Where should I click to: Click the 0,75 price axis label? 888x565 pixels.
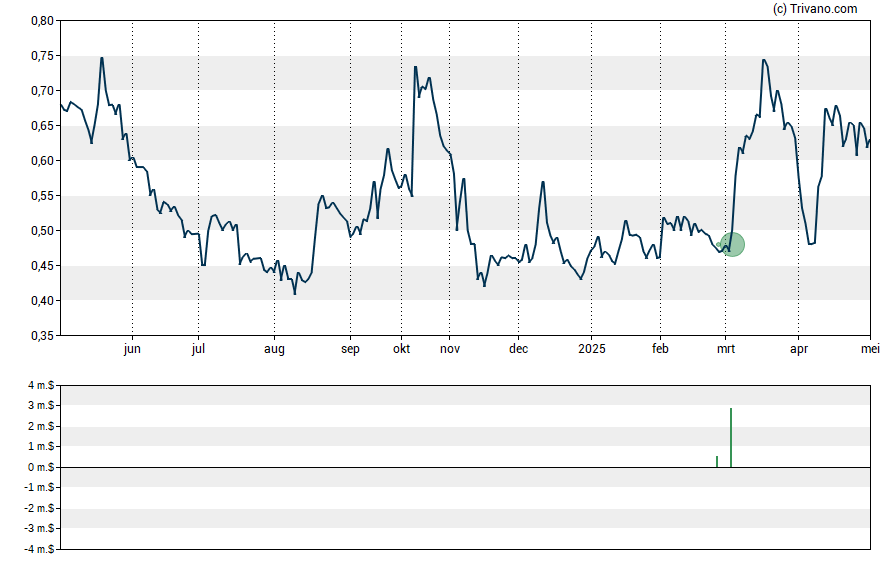tap(42, 56)
